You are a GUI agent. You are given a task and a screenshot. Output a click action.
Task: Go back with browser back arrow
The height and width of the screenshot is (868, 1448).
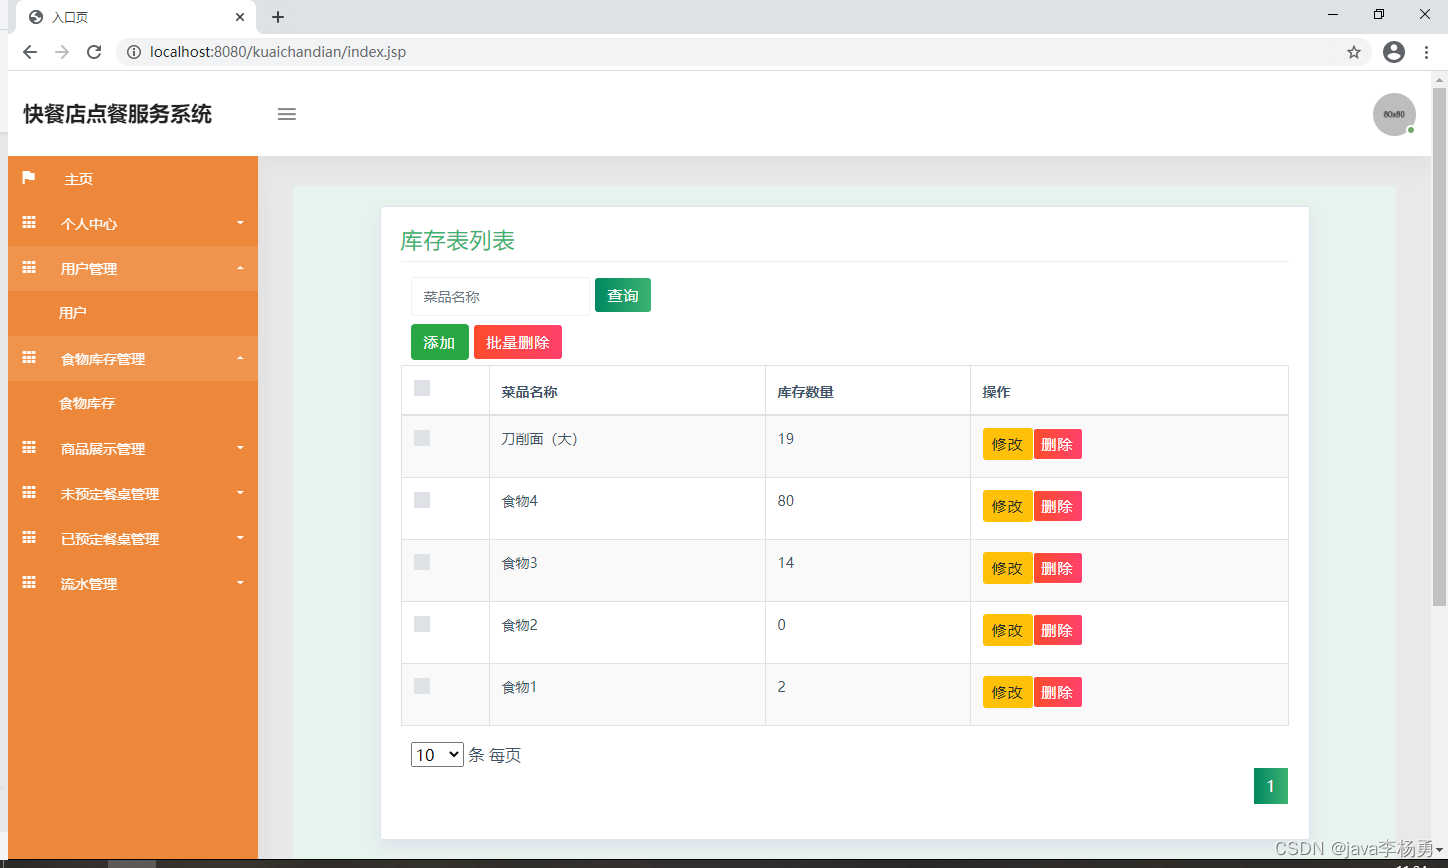click(x=30, y=52)
